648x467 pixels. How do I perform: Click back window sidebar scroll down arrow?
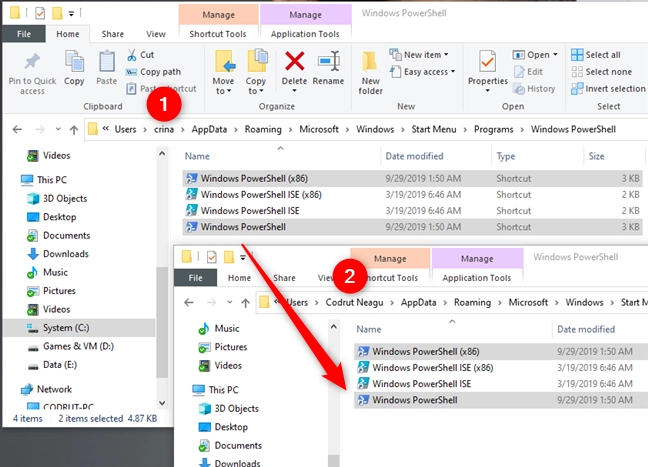click(x=162, y=403)
